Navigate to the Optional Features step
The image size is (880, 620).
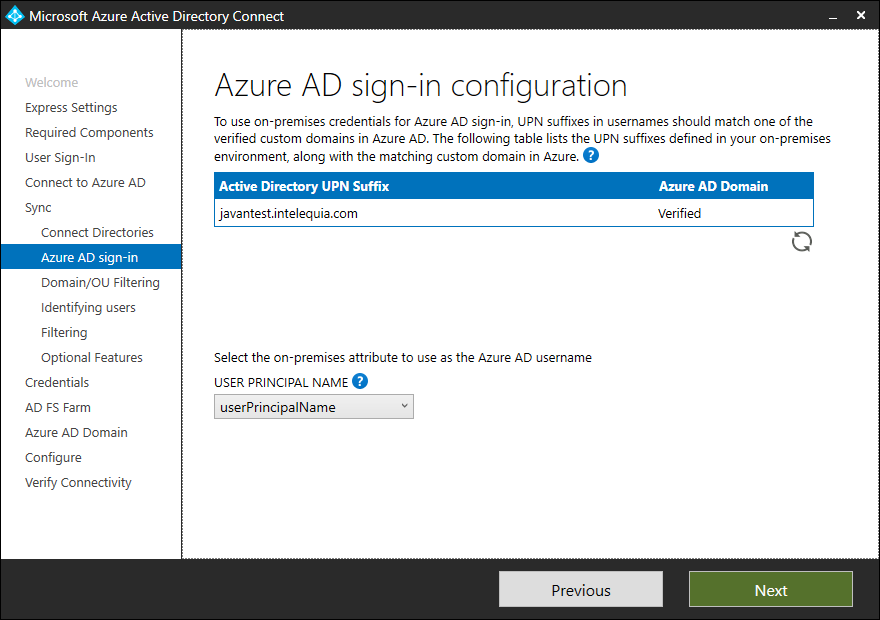(91, 357)
